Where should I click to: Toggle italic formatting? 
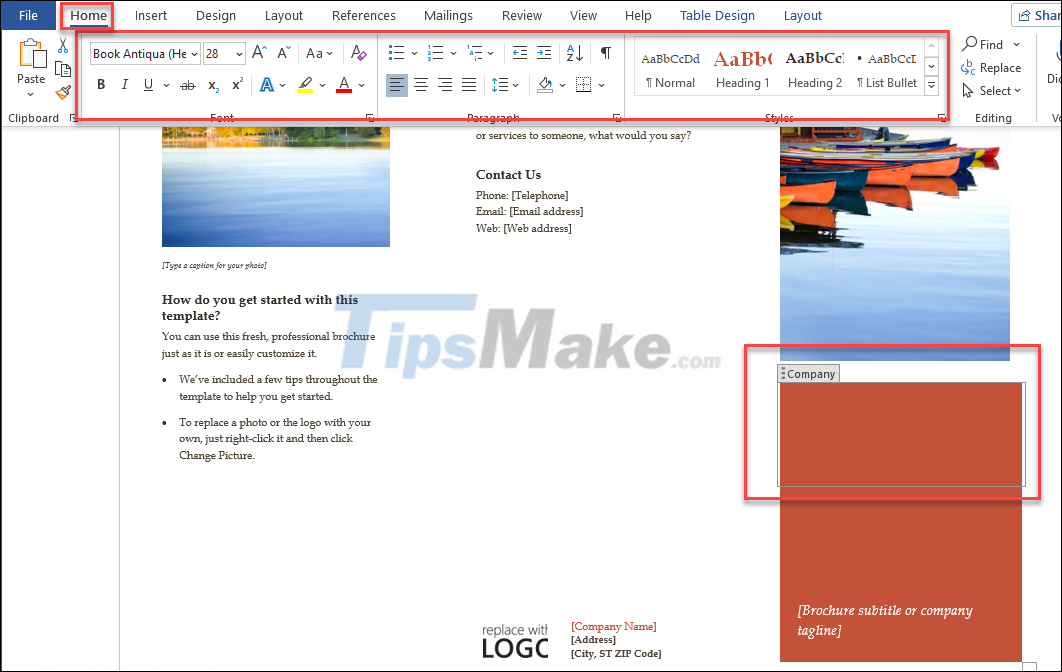coord(124,84)
